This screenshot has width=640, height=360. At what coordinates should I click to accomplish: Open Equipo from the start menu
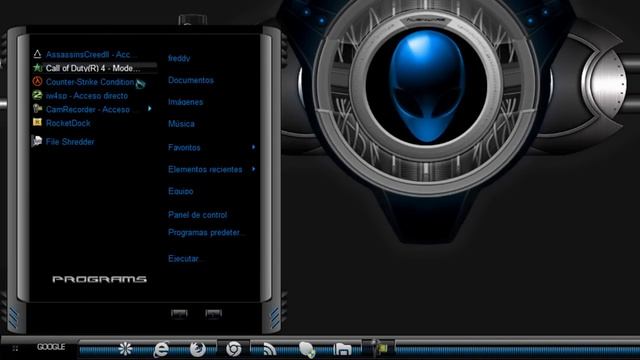(x=180, y=191)
